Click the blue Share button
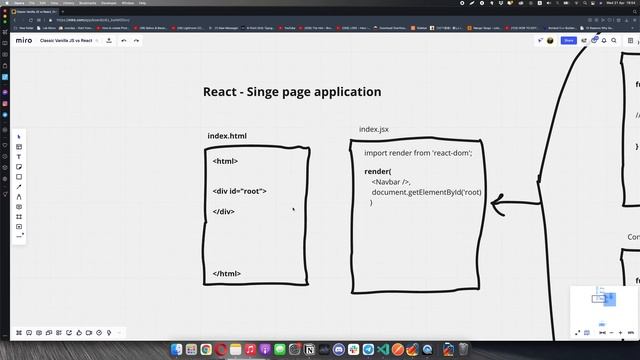Viewport: 640px width, 360px height. click(x=569, y=40)
